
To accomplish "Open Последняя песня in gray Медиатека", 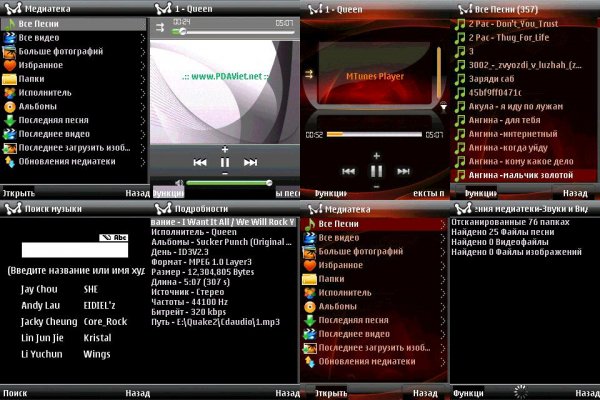I will 73,120.
